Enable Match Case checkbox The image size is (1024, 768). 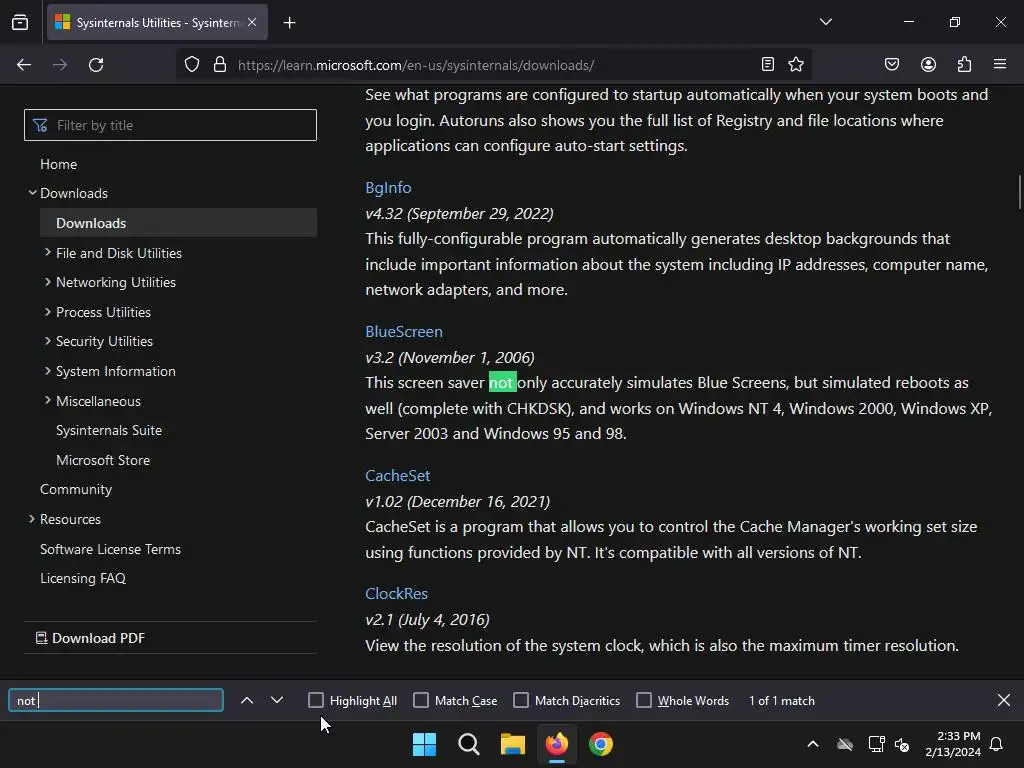point(421,700)
